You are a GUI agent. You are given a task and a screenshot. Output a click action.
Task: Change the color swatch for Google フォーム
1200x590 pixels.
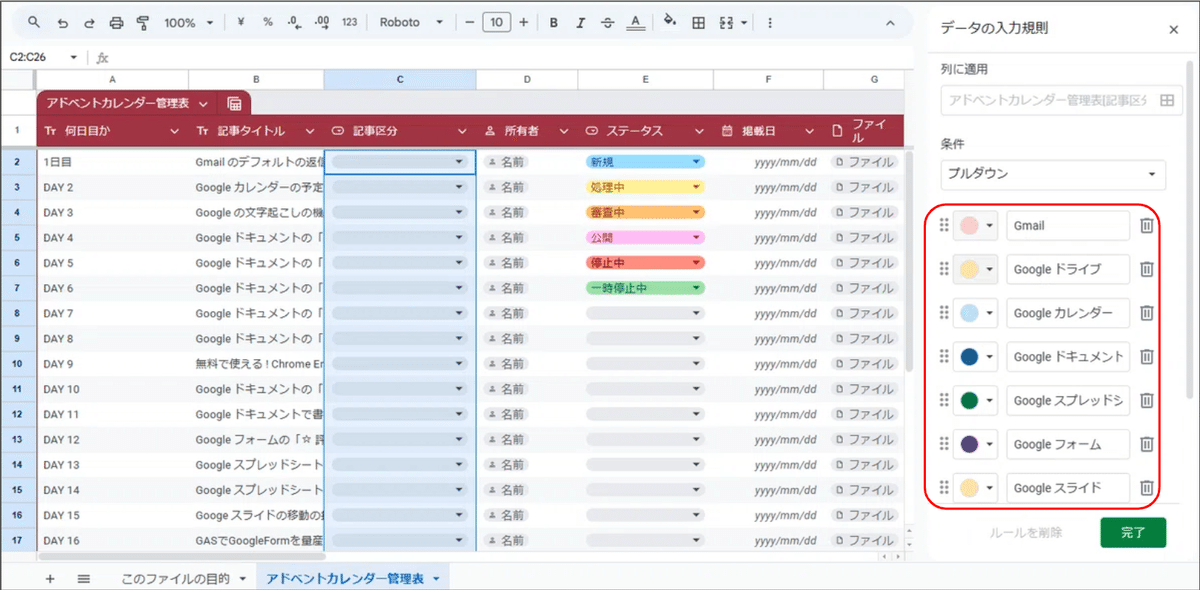(x=976, y=444)
